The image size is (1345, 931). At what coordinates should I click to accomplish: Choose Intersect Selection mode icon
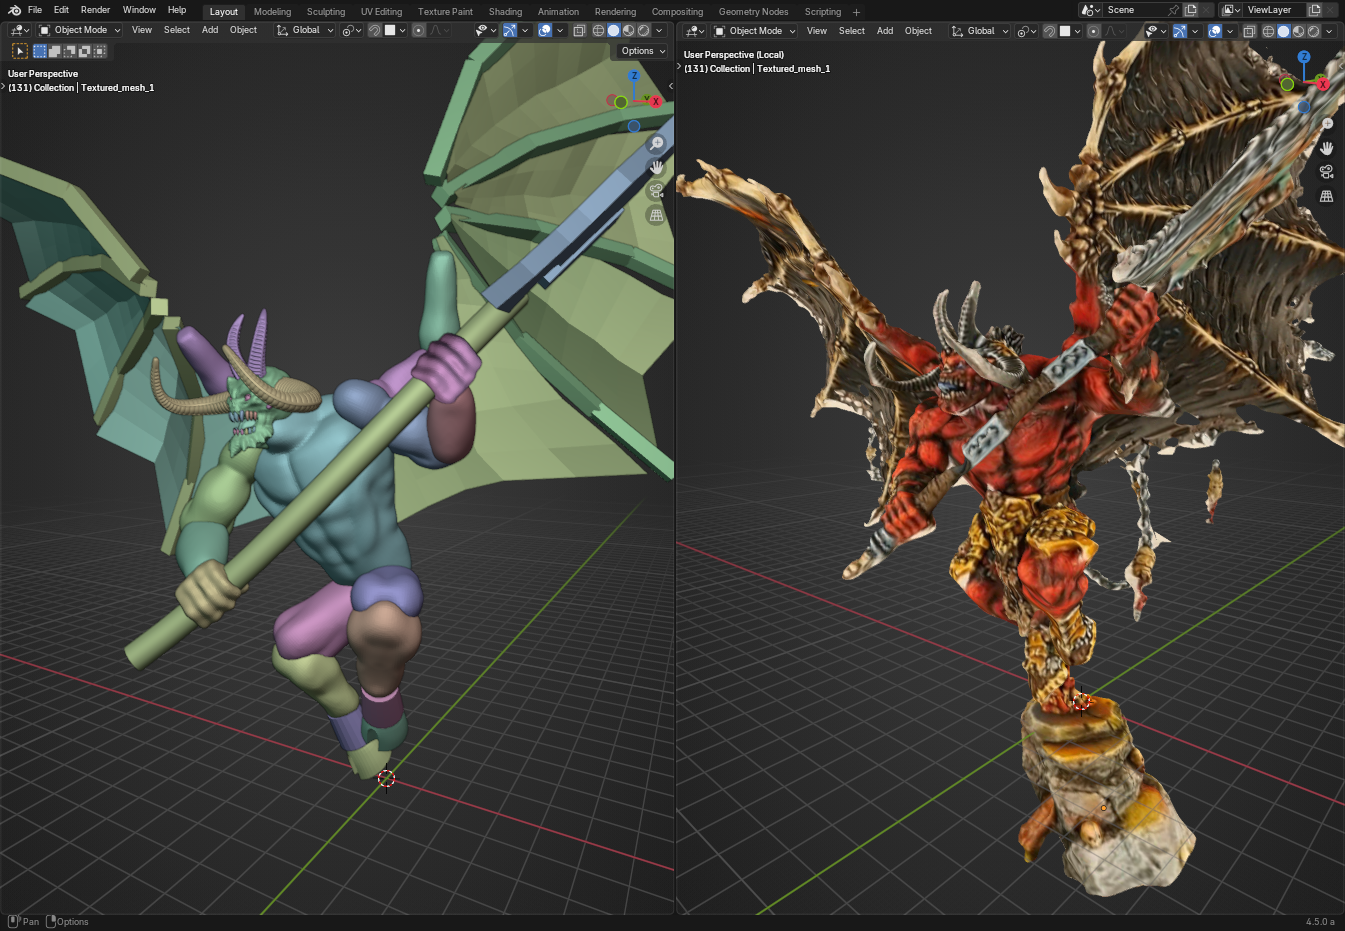(x=99, y=51)
